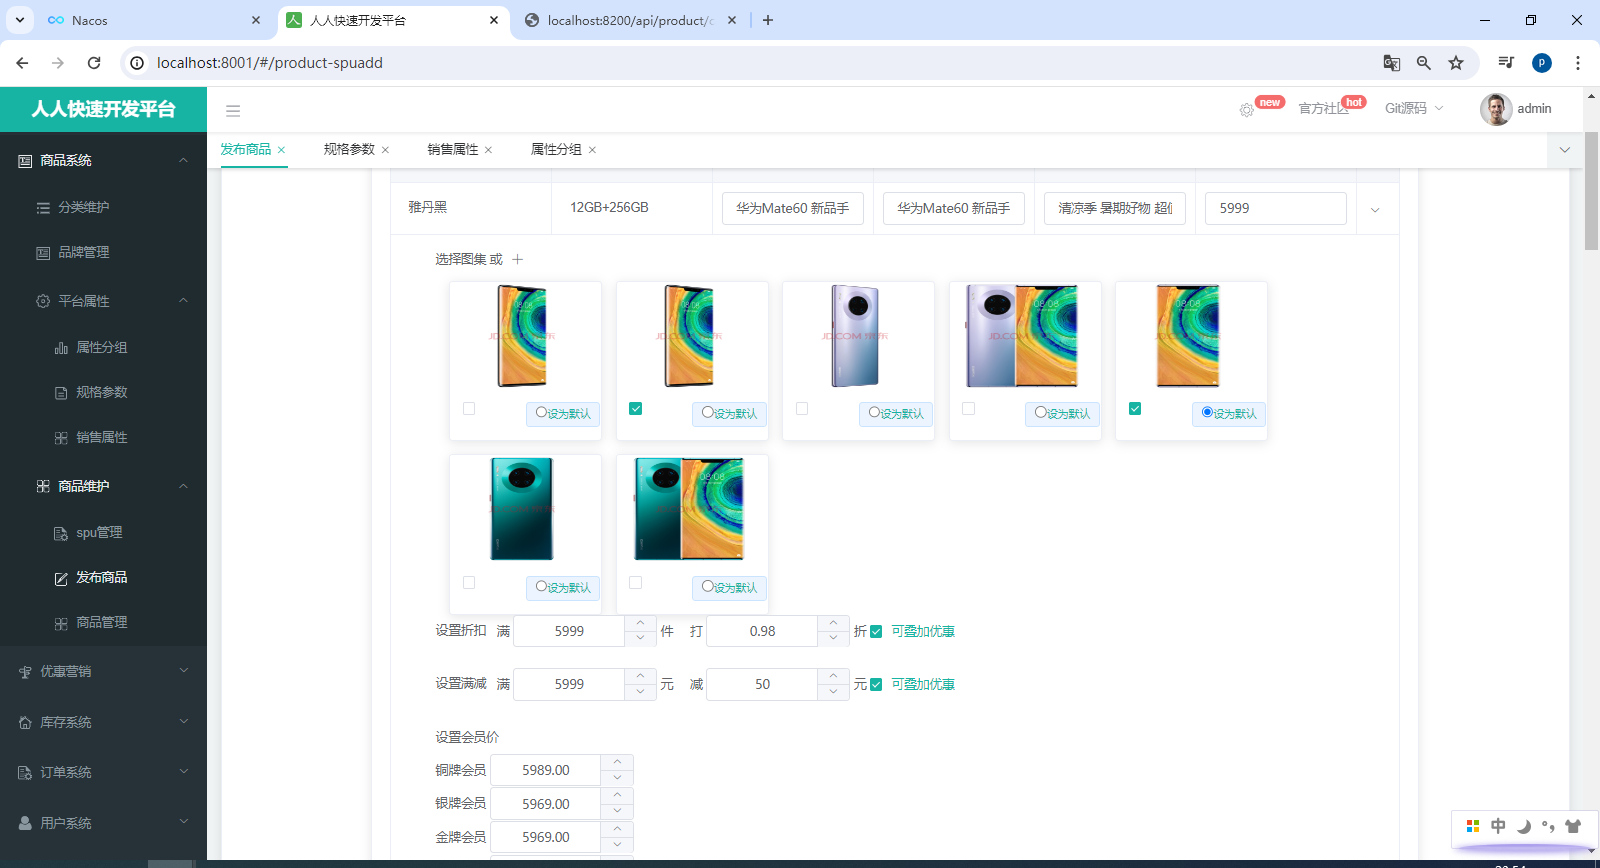Click the 人人快速开发平台 logo title
This screenshot has height=868, width=1600.
[103, 110]
